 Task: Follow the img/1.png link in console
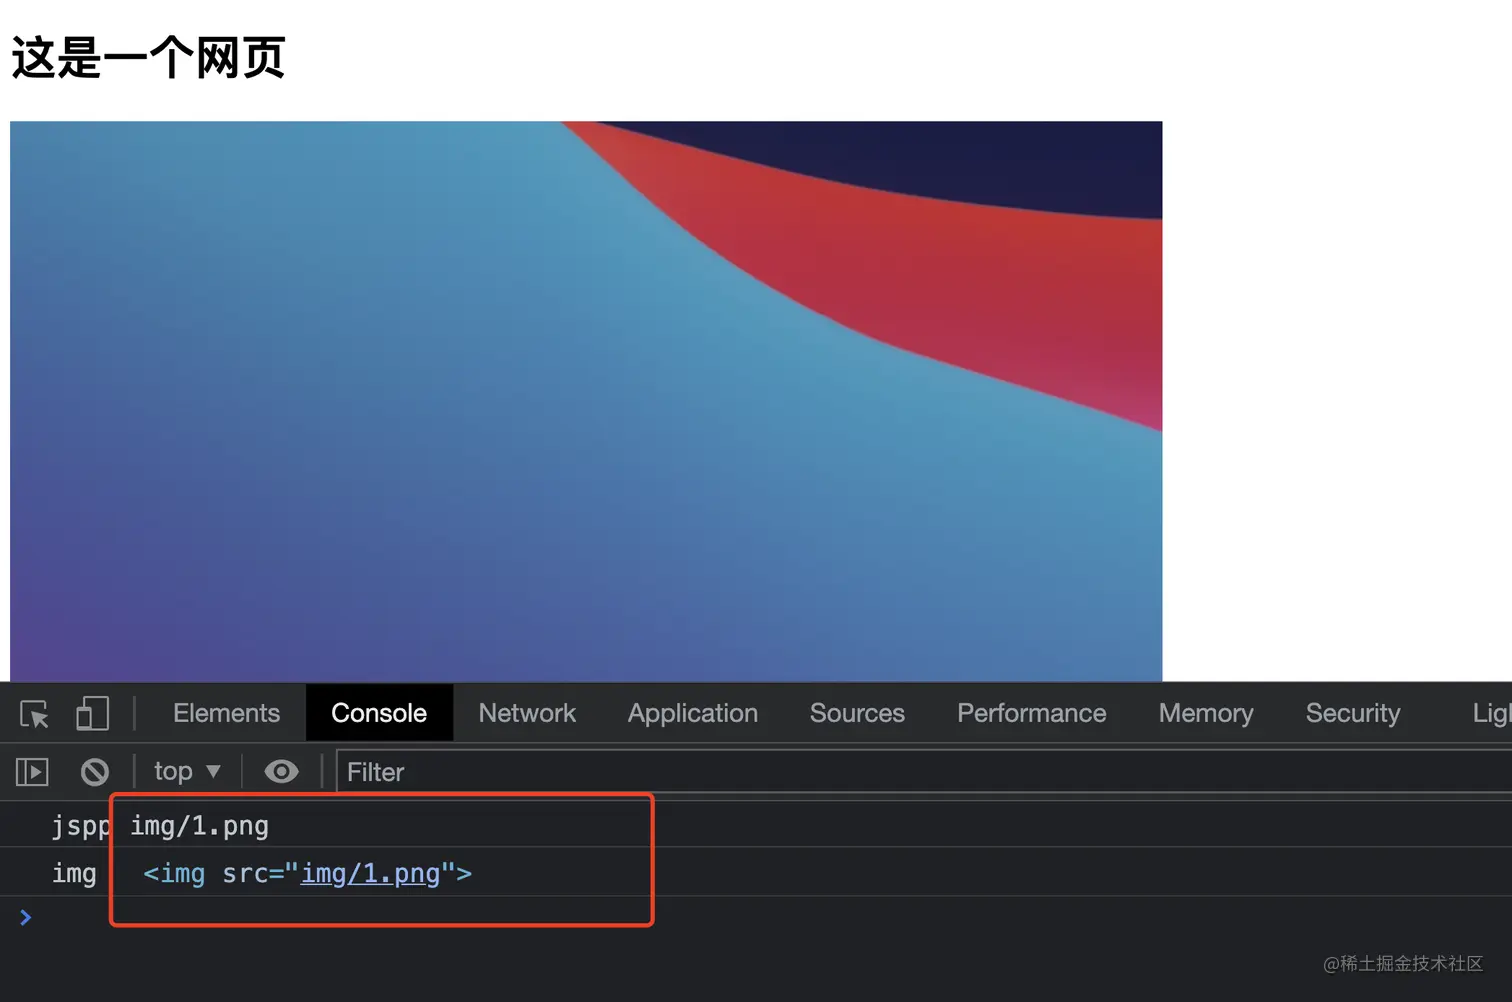click(370, 873)
